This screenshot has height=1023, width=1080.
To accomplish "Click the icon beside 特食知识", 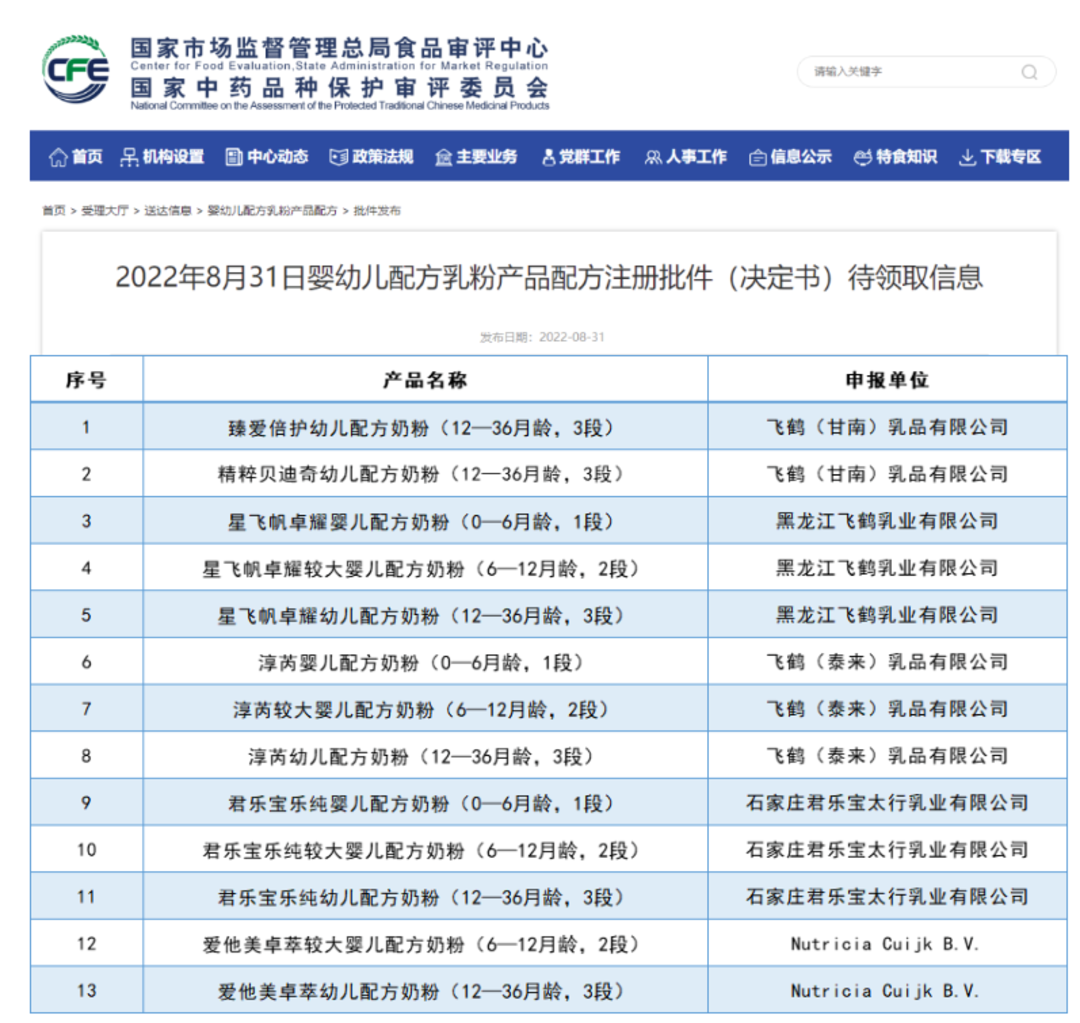I will pyautogui.click(x=862, y=158).
